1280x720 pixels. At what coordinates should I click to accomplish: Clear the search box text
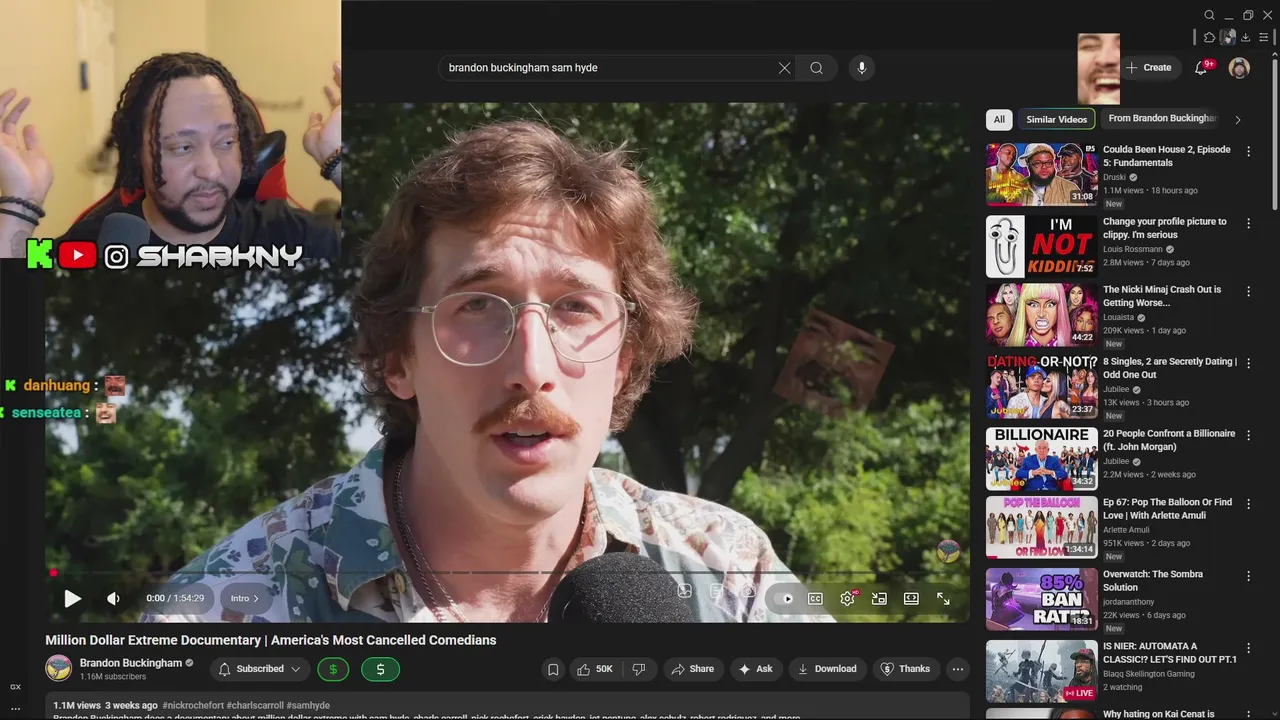pyautogui.click(x=784, y=68)
